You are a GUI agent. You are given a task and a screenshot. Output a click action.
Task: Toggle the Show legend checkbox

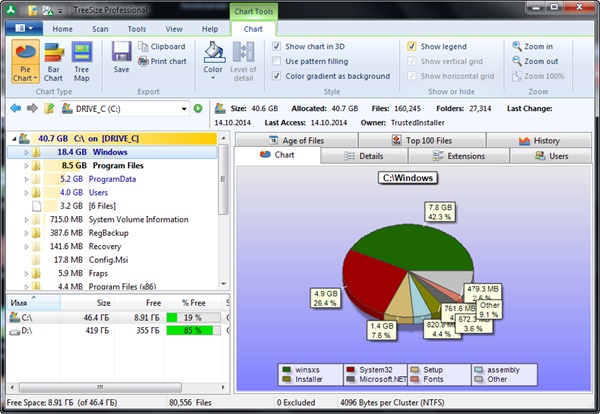[412, 46]
